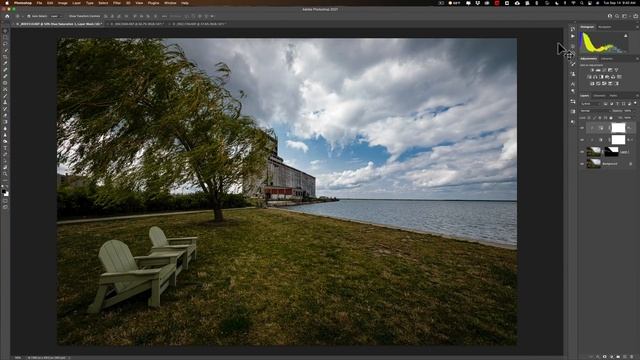The height and width of the screenshot is (360, 640).
Task: Toggle Show Transform Controls checkbox
Action: click(x=67, y=16)
